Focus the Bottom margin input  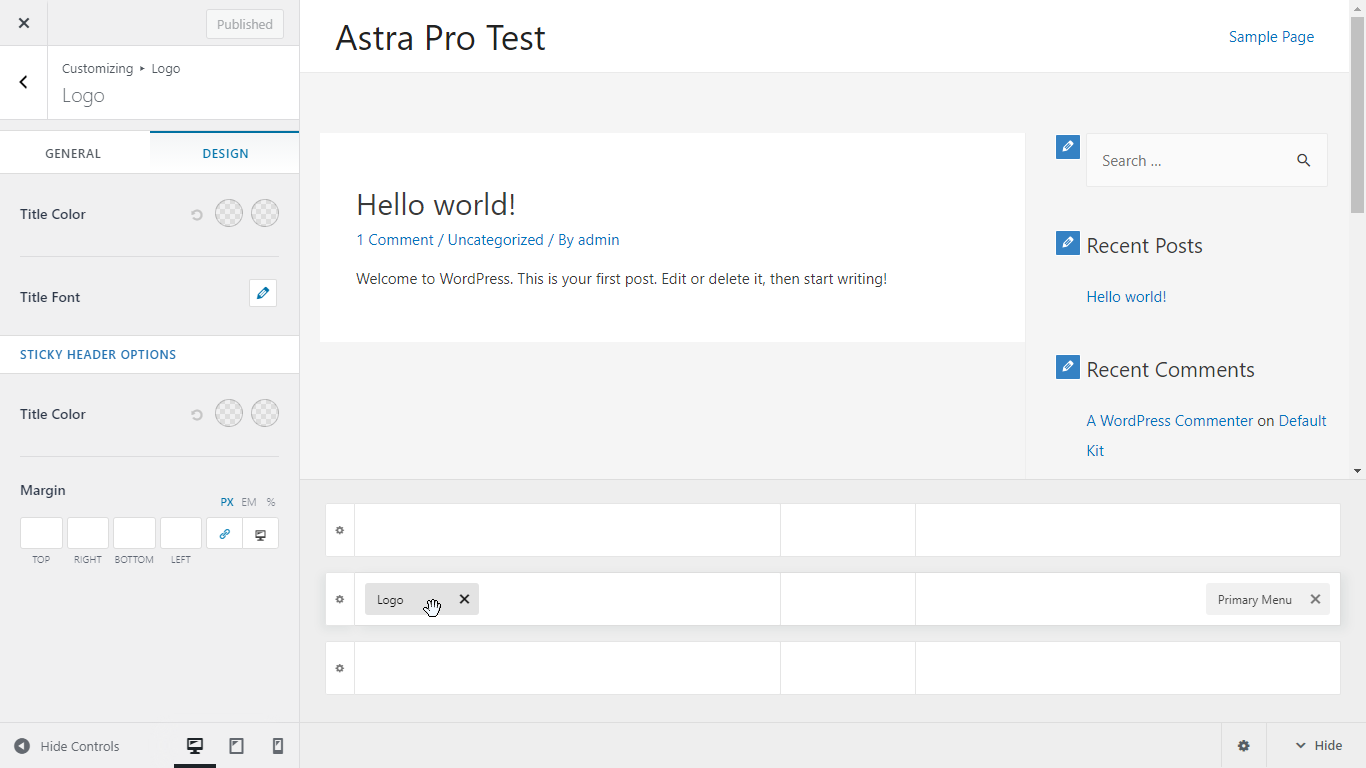click(x=134, y=533)
